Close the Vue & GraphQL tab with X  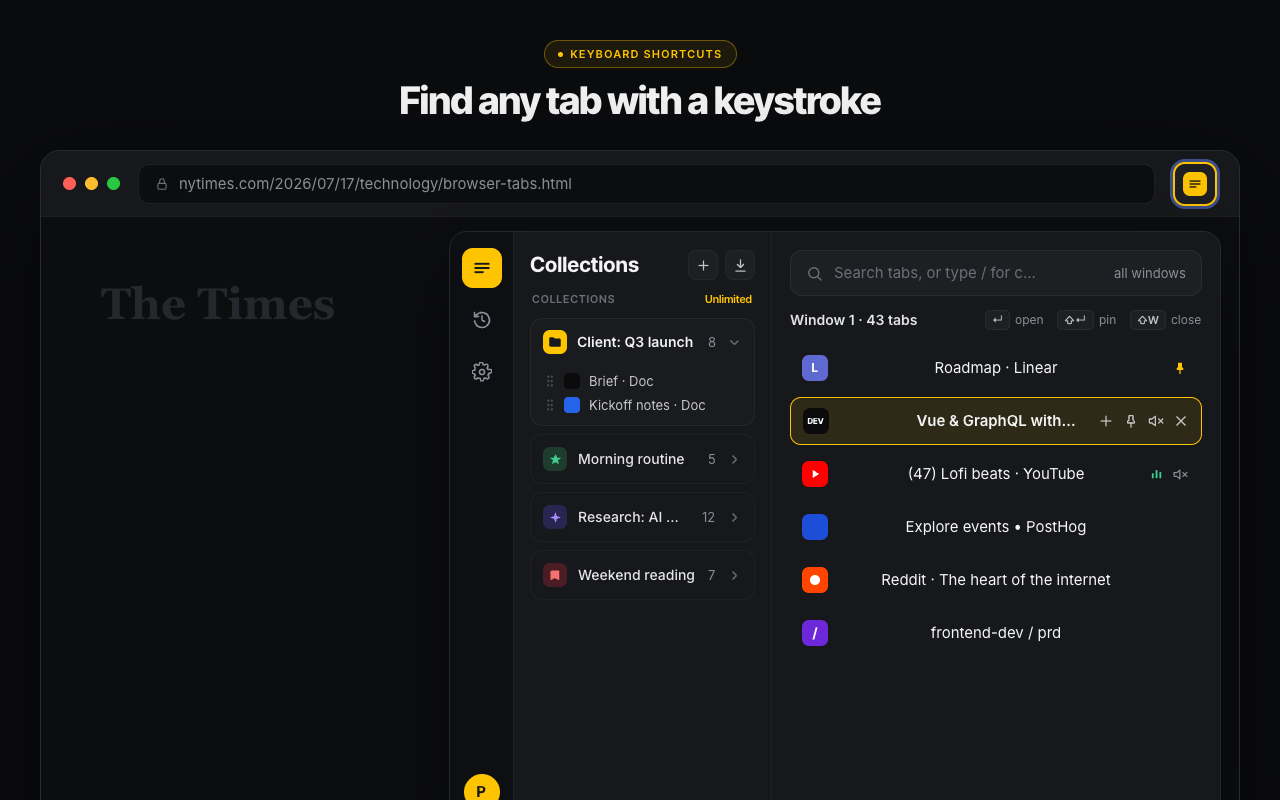(1181, 421)
